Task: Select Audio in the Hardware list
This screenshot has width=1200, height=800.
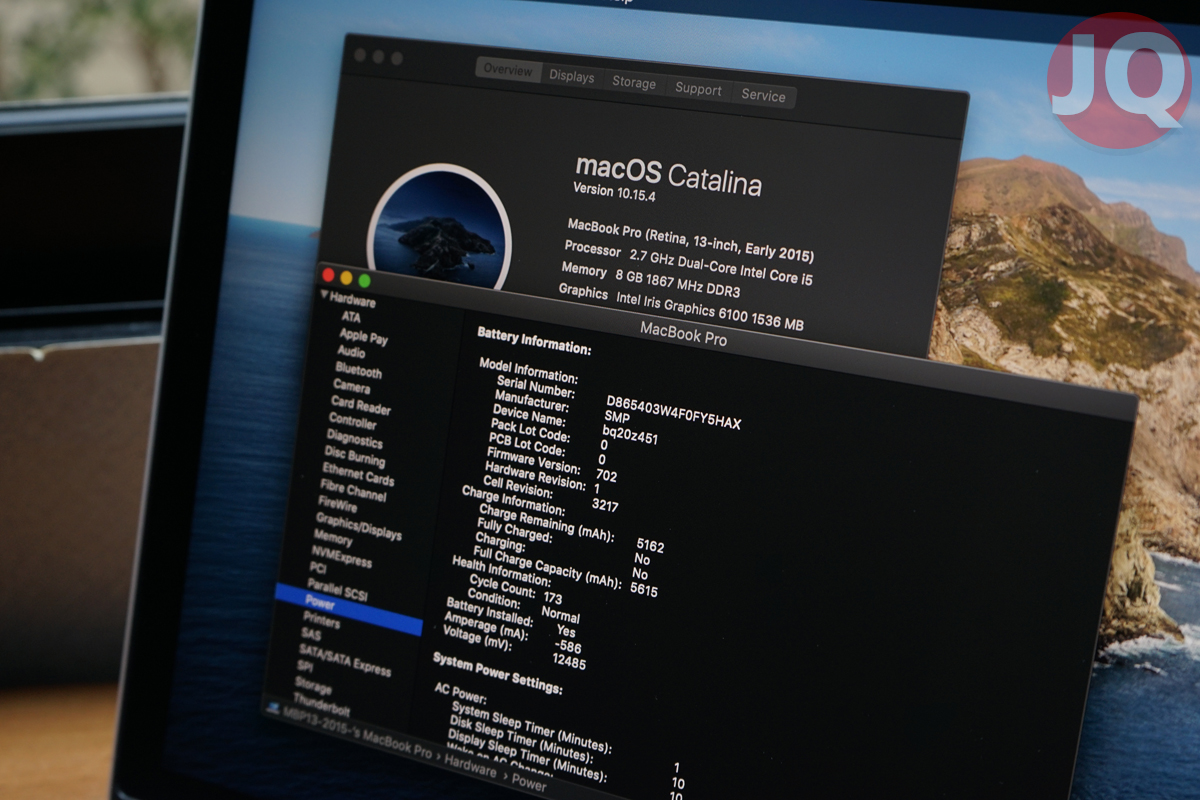Action: click(352, 352)
